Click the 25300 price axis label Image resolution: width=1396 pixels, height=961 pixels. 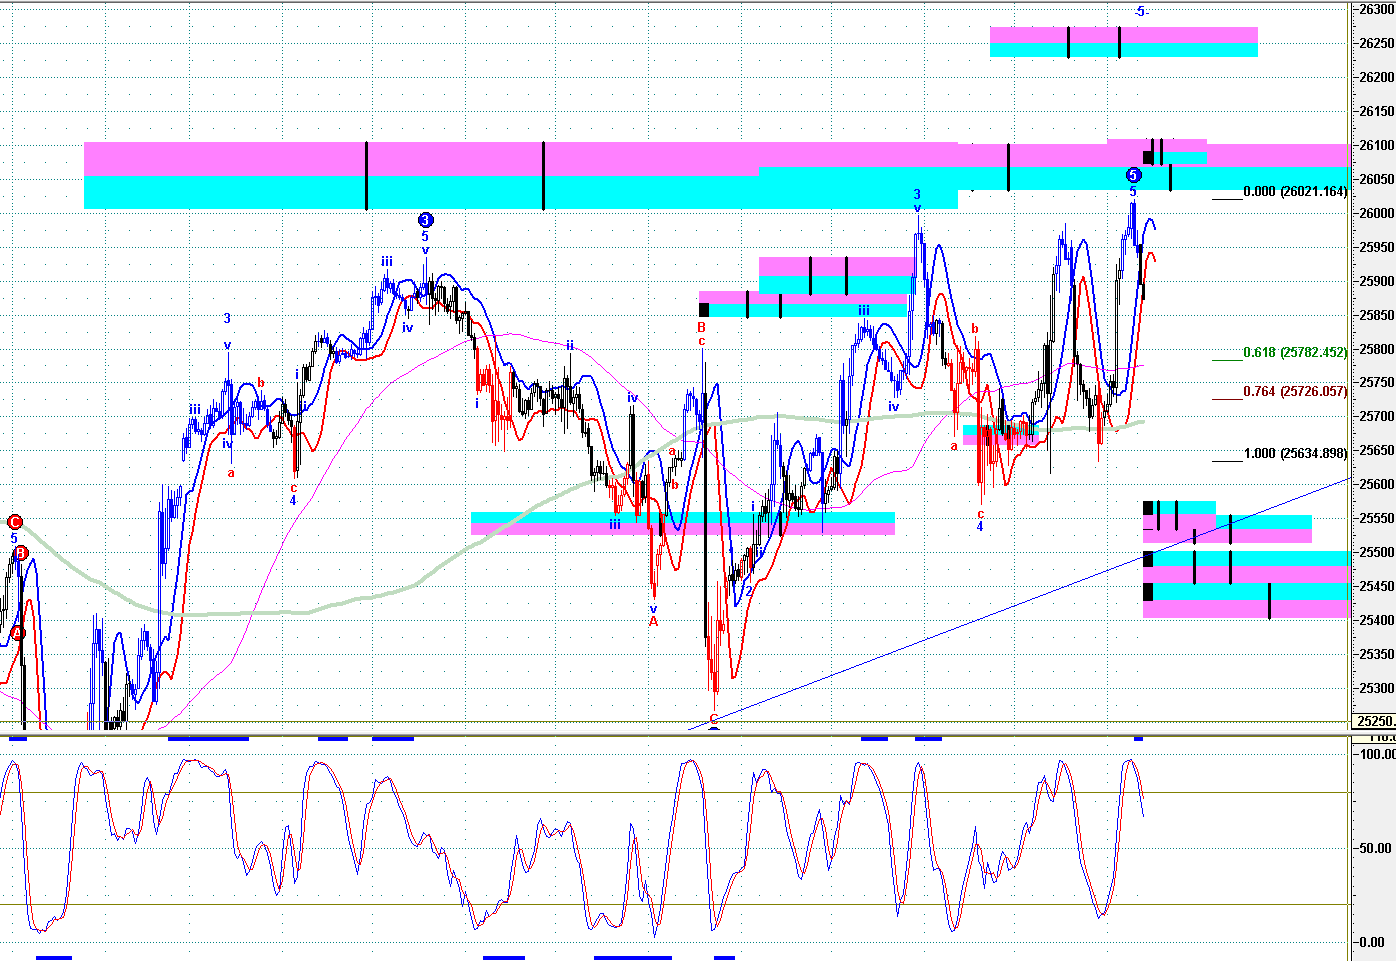point(1377,688)
